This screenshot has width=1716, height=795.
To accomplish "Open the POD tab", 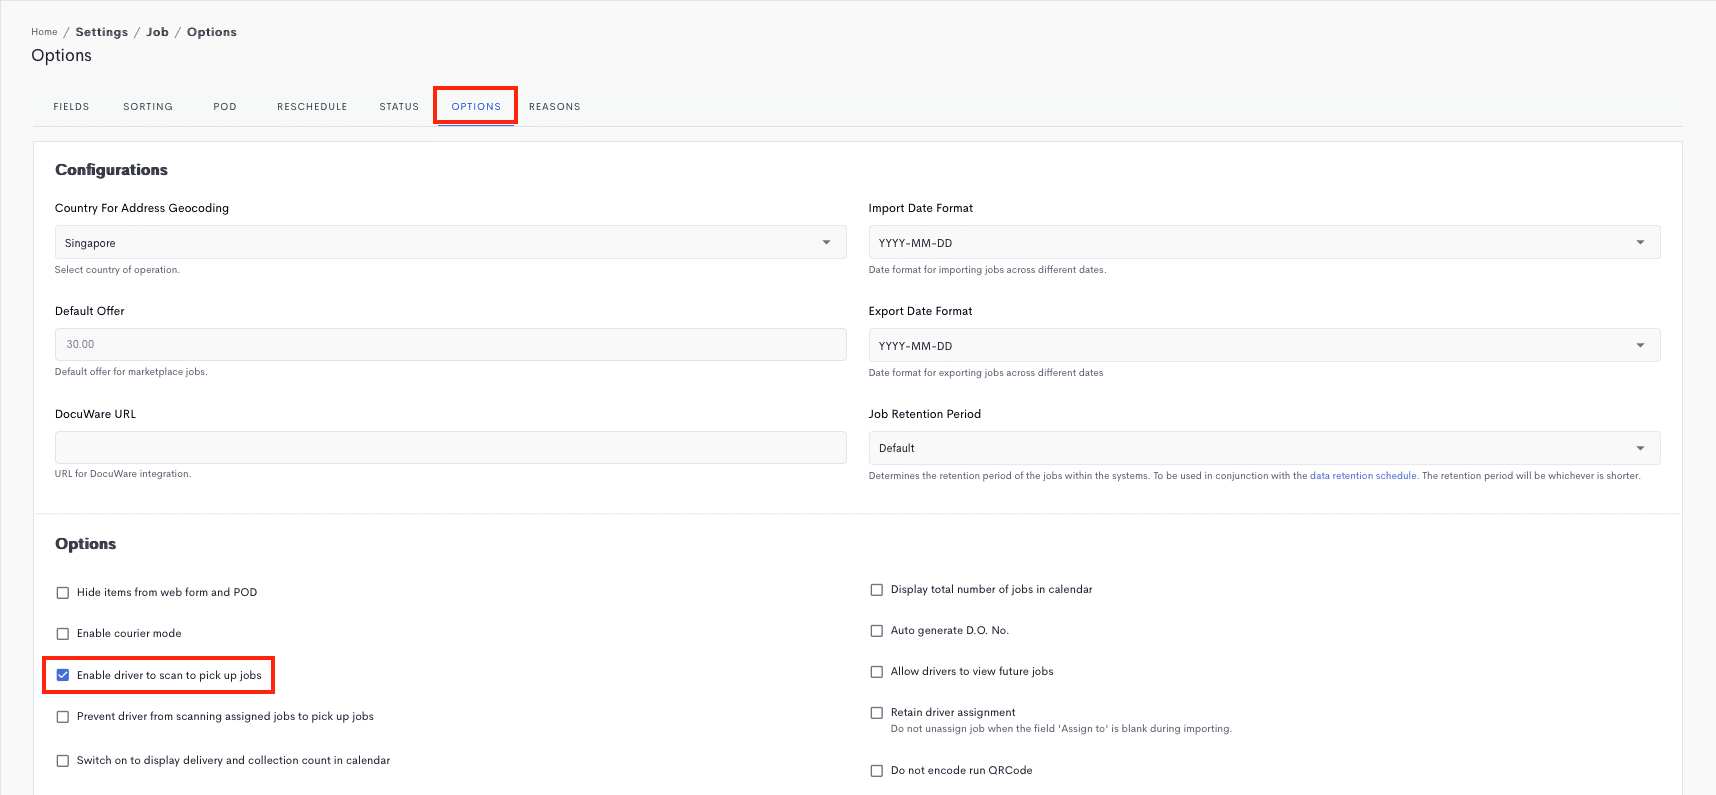I will (x=225, y=107).
